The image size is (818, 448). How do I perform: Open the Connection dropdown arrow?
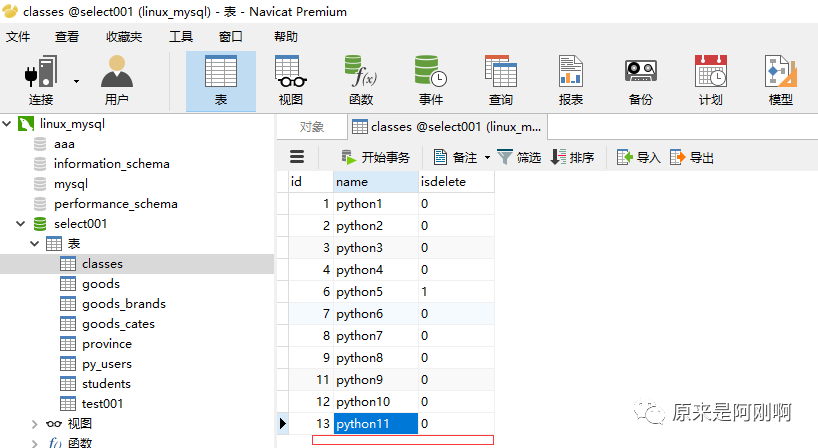tap(76, 81)
